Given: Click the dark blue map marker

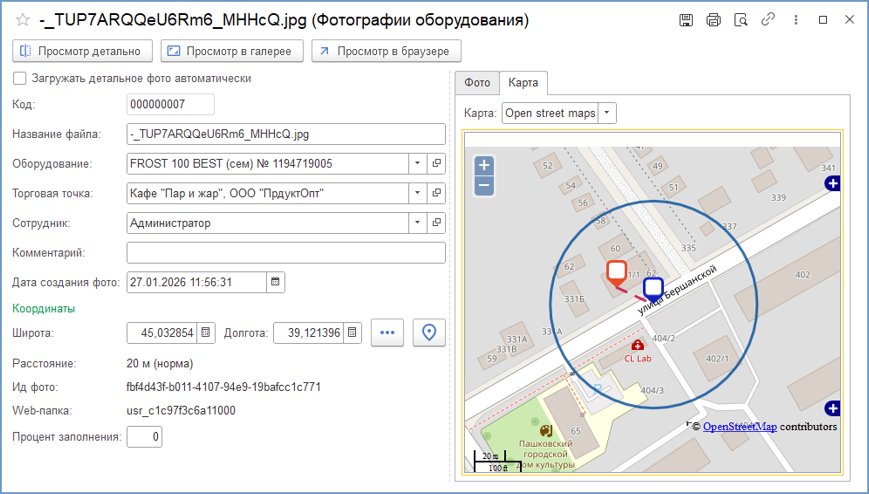Looking at the screenshot, I should coord(653,289).
